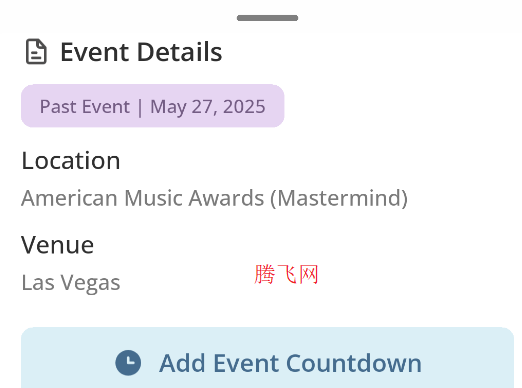Select the Las Vegas venue text
Screen dimensions: 522x388
[x=71, y=283]
